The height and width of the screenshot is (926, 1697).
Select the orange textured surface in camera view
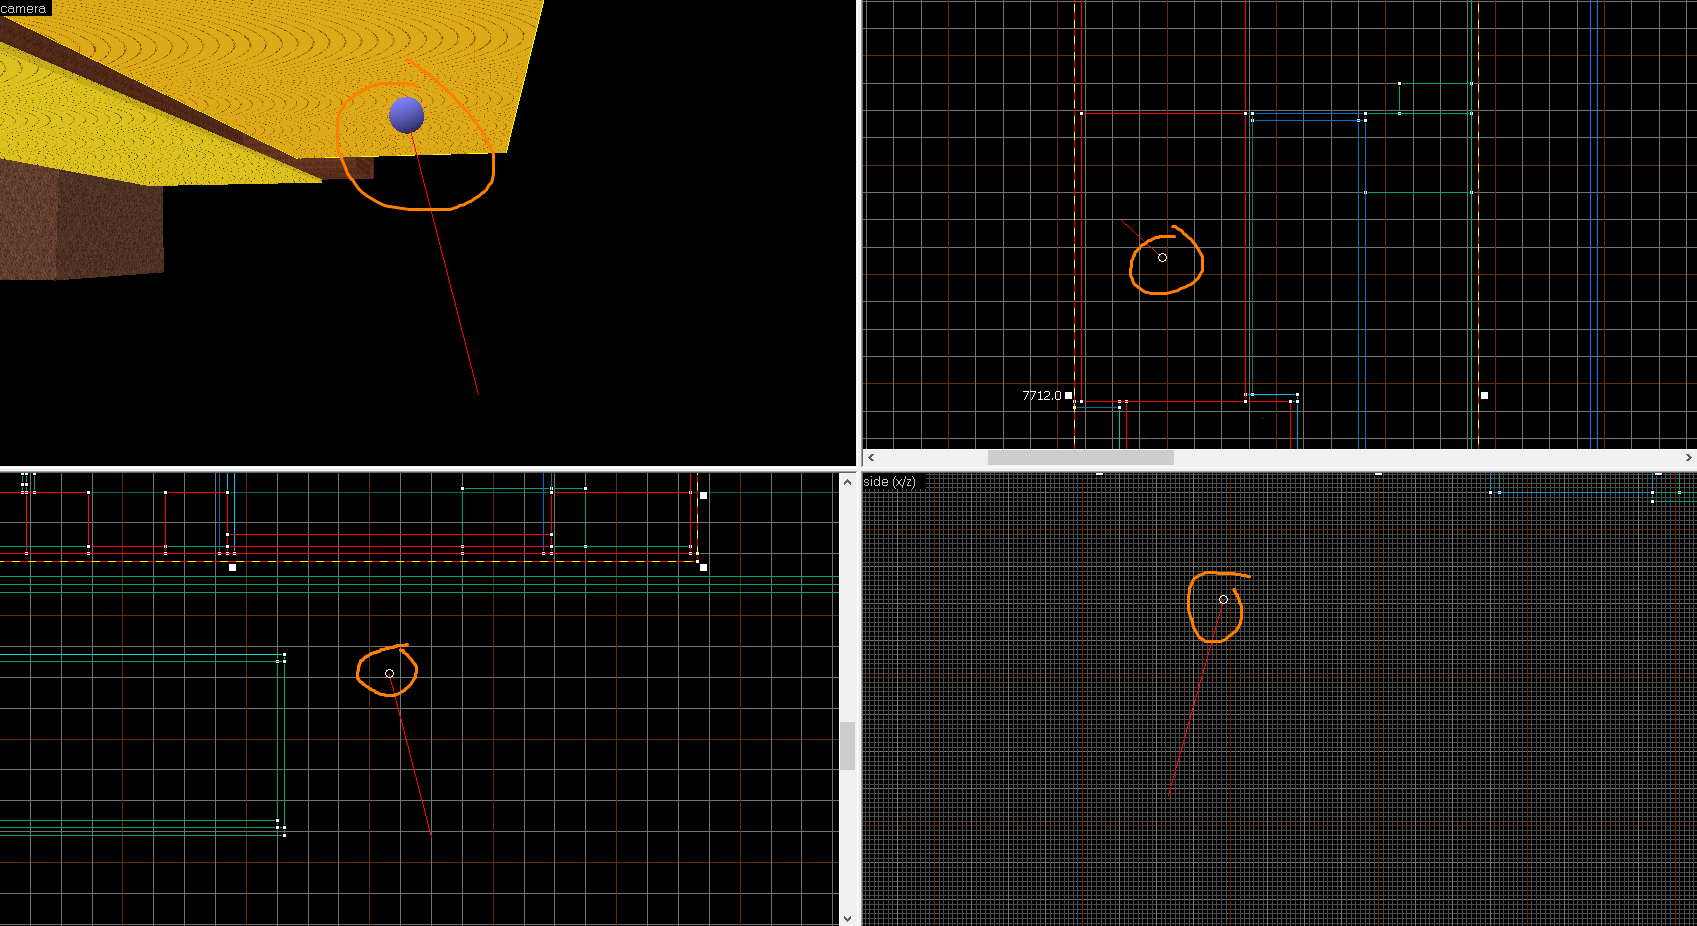(x=300, y=60)
